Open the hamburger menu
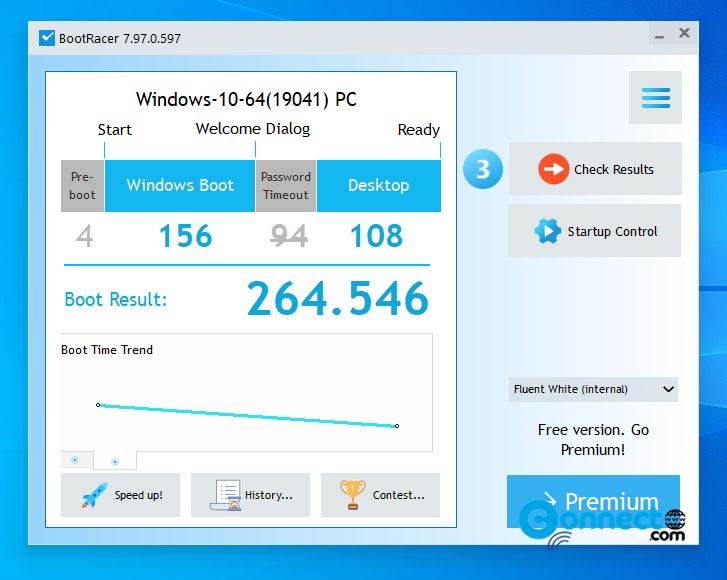The height and width of the screenshot is (580, 727). click(655, 97)
